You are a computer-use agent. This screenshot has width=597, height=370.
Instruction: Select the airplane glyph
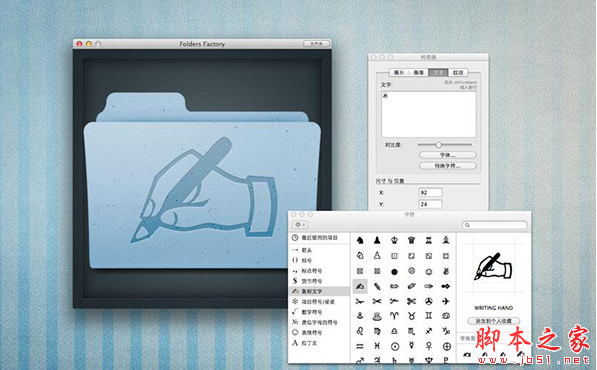[x=446, y=301]
